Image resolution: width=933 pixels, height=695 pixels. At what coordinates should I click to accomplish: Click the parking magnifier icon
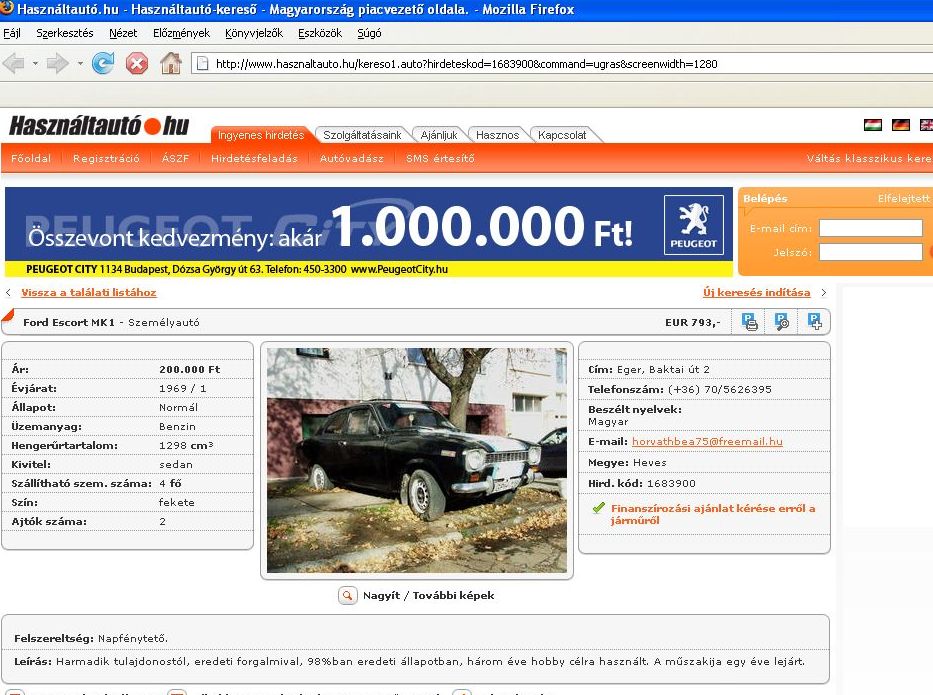click(782, 322)
